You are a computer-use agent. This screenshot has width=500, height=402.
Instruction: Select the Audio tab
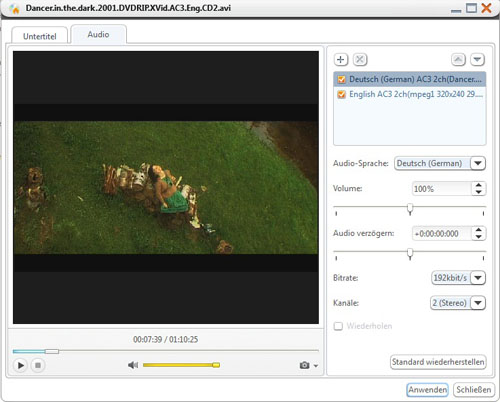click(99, 34)
